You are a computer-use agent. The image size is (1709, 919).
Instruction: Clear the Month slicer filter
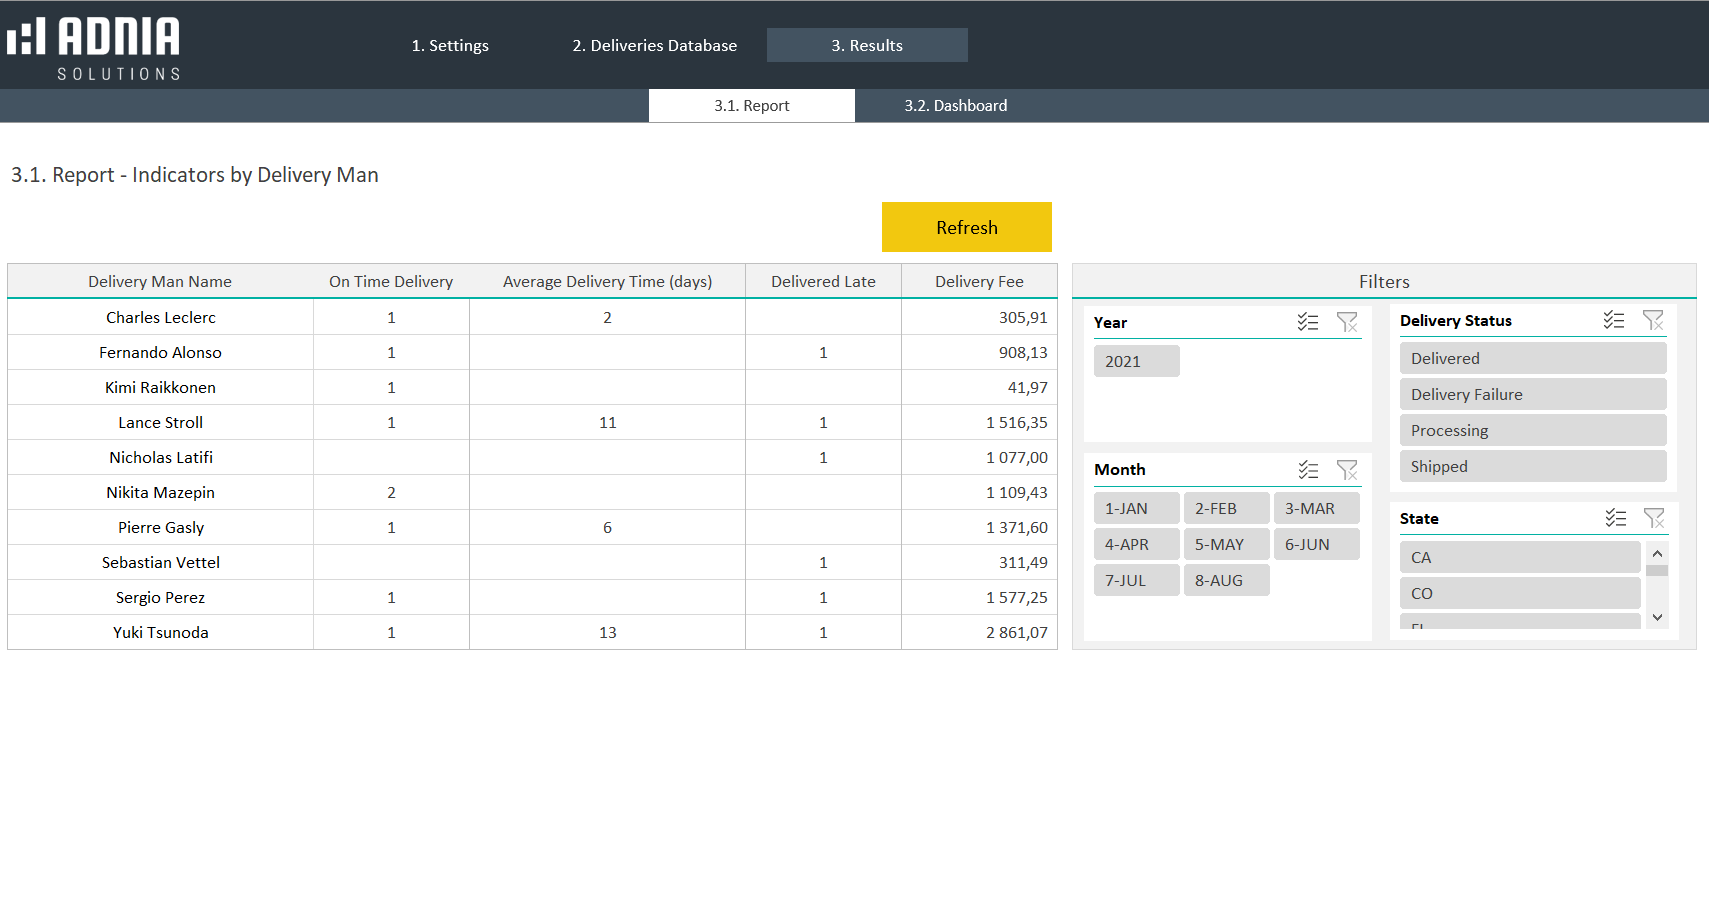point(1347,470)
